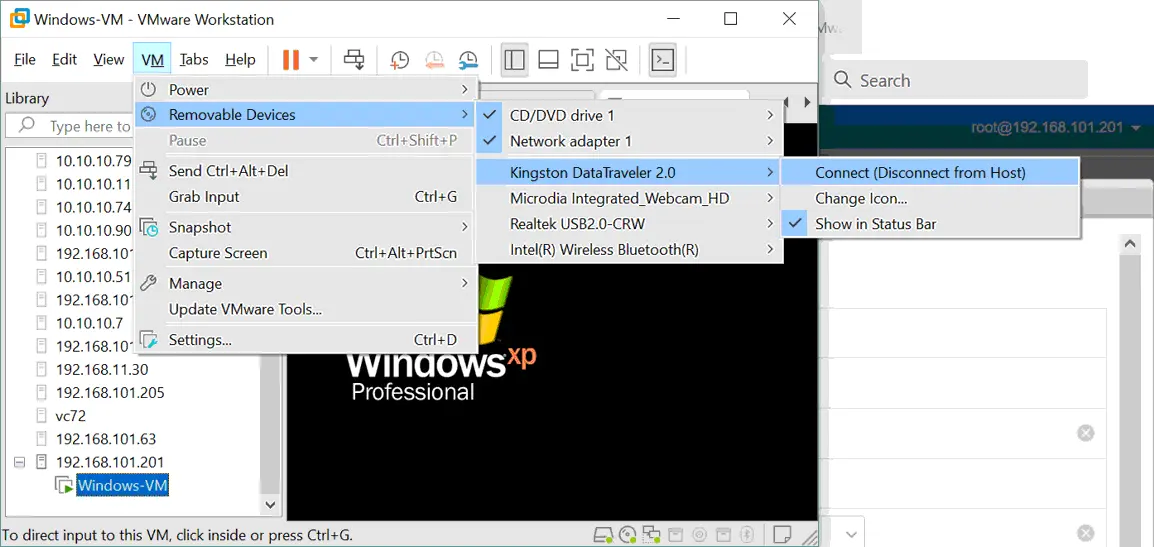Click the hard disk status bar icon

pyautogui.click(x=603, y=534)
